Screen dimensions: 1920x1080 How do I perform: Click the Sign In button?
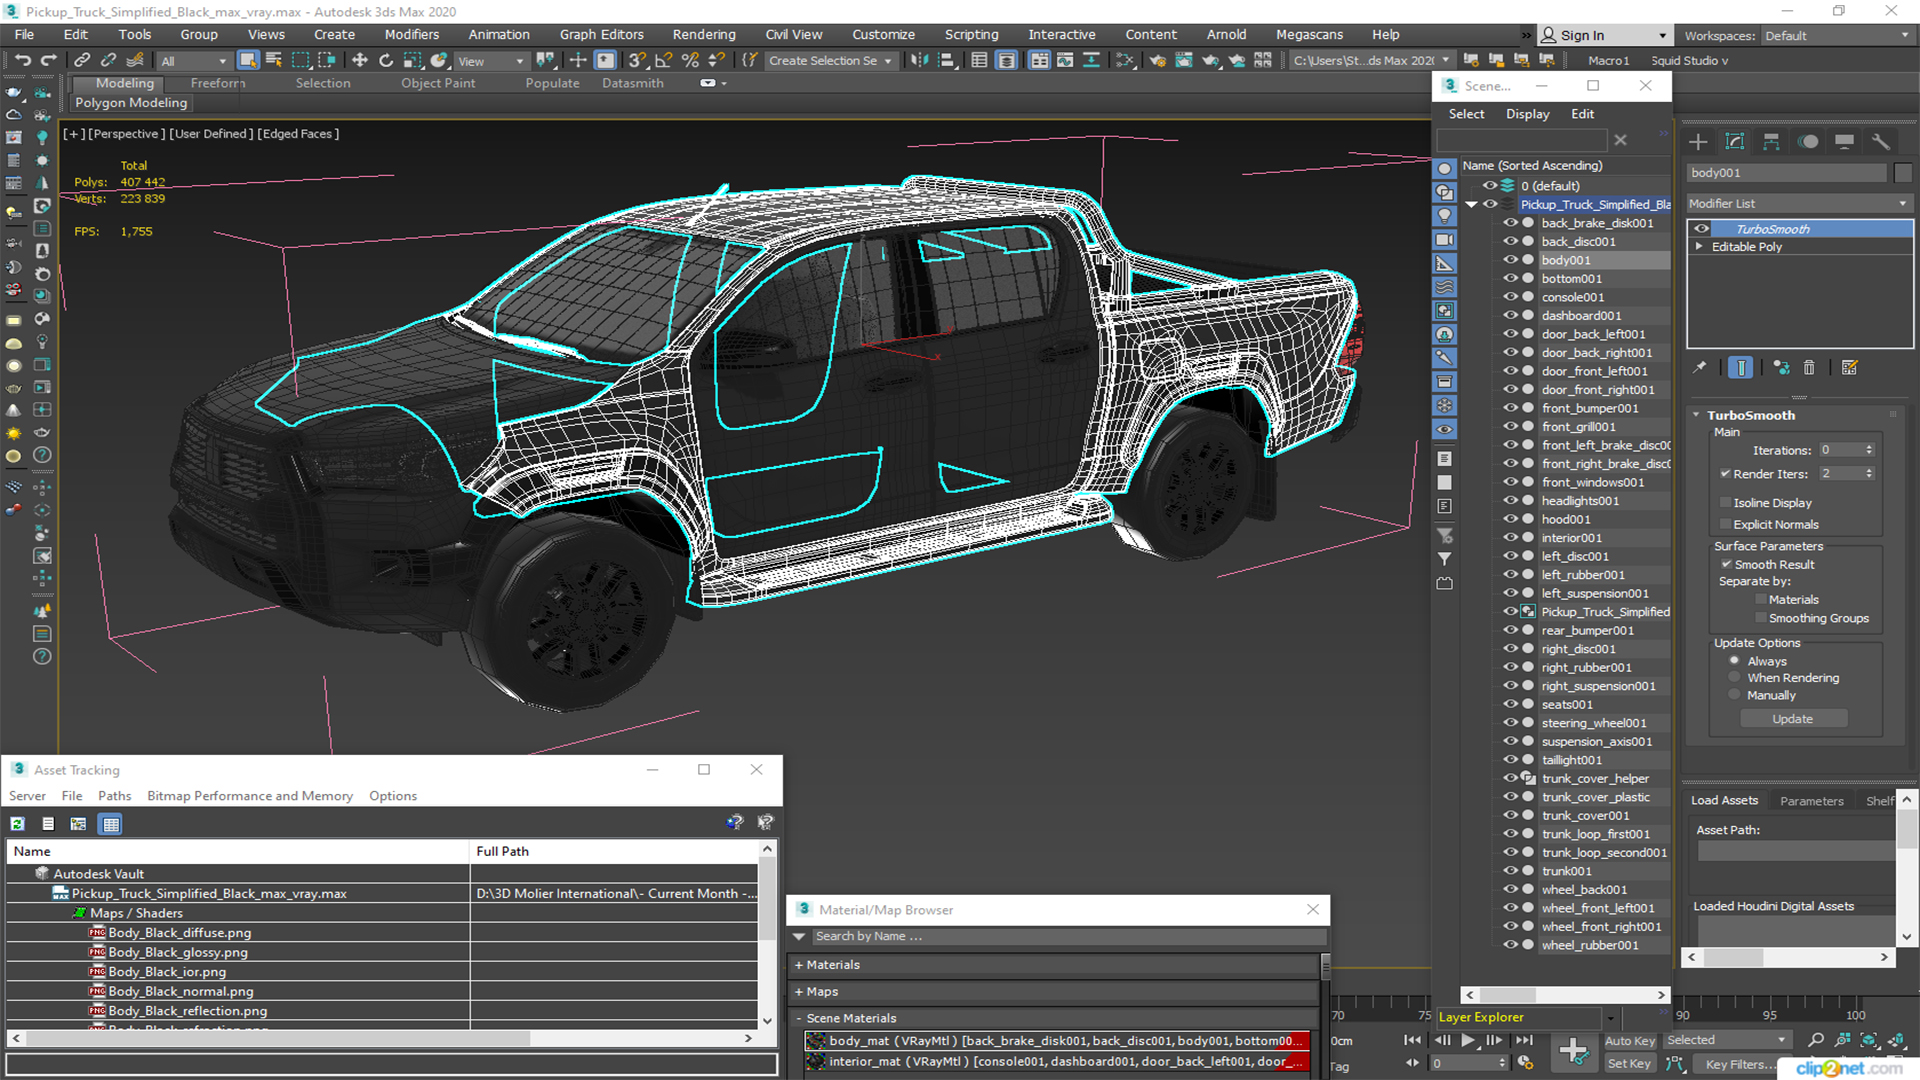coord(1604,35)
